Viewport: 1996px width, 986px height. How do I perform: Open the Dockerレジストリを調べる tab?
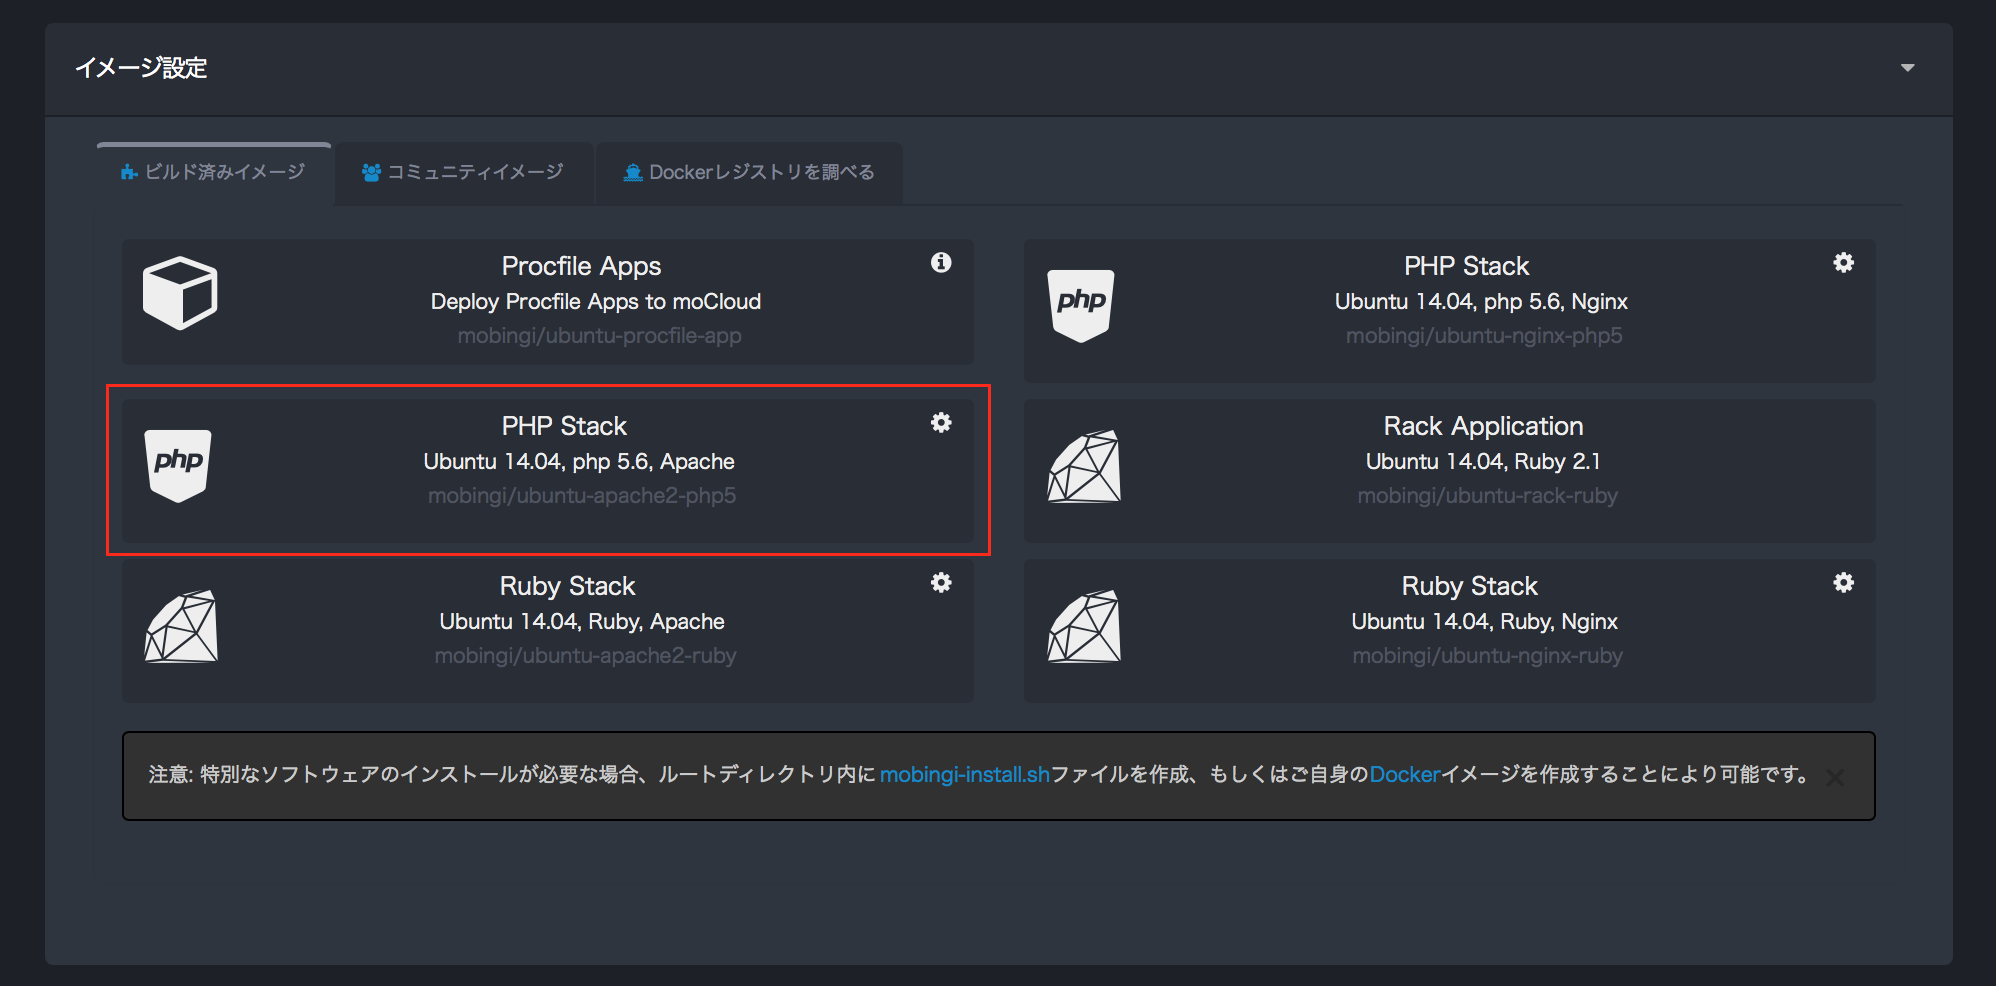[748, 172]
